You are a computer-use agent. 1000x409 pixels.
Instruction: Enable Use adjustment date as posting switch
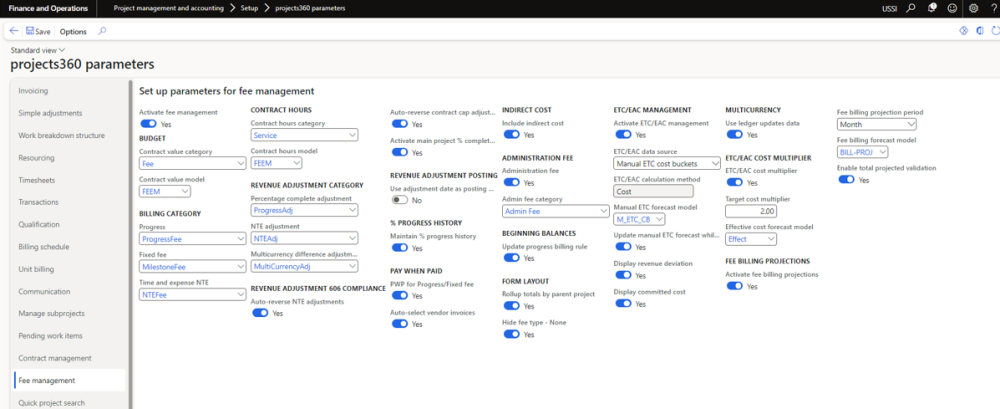coord(399,200)
